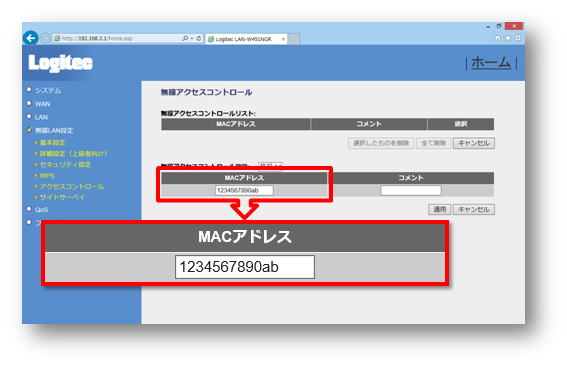The height and width of the screenshot is (366, 567).
Task: Open 詳細設定(上級者向け) submenu item
Action: point(73,154)
